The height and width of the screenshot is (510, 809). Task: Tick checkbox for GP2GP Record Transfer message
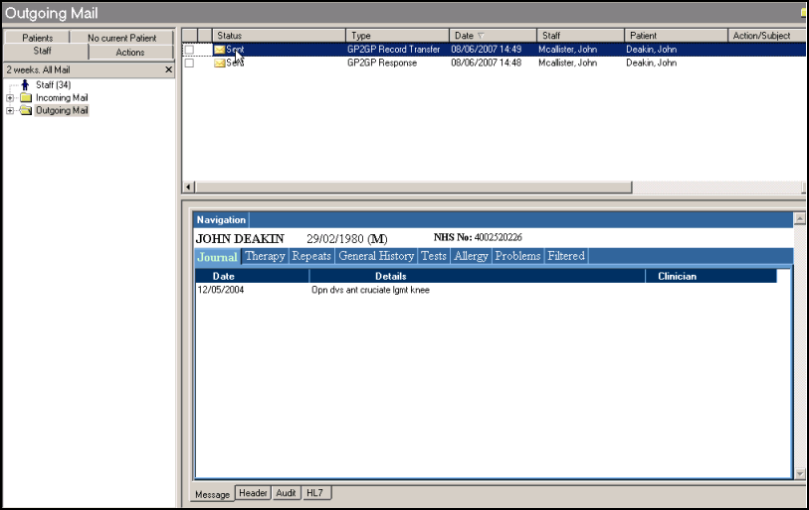190,49
